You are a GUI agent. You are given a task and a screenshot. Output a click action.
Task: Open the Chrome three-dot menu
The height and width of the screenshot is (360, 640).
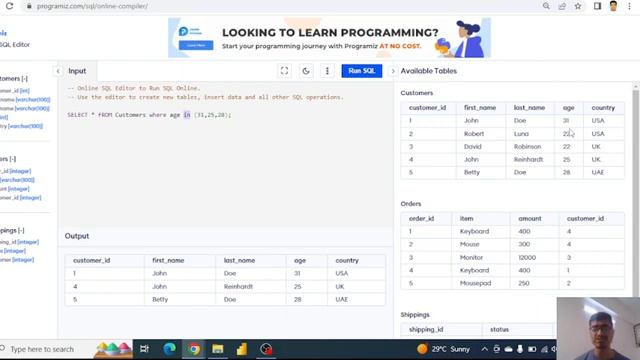tap(629, 6)
